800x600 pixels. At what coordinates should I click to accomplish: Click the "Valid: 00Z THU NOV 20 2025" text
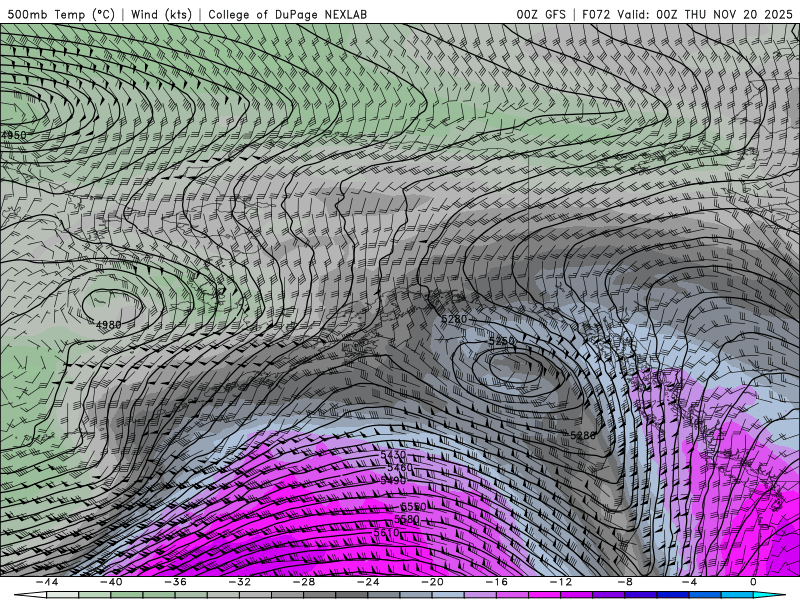click(705, 14)
